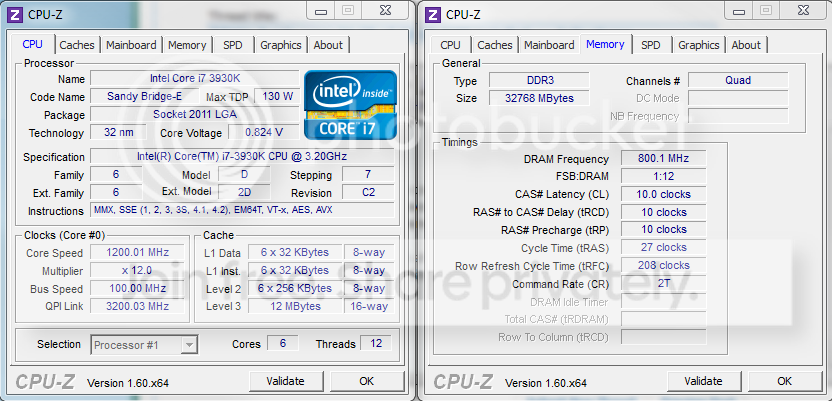This screenshot has width=832, height=401.
Task: Click the Level 3 value 12 MBytes
Action: point(294,306)
